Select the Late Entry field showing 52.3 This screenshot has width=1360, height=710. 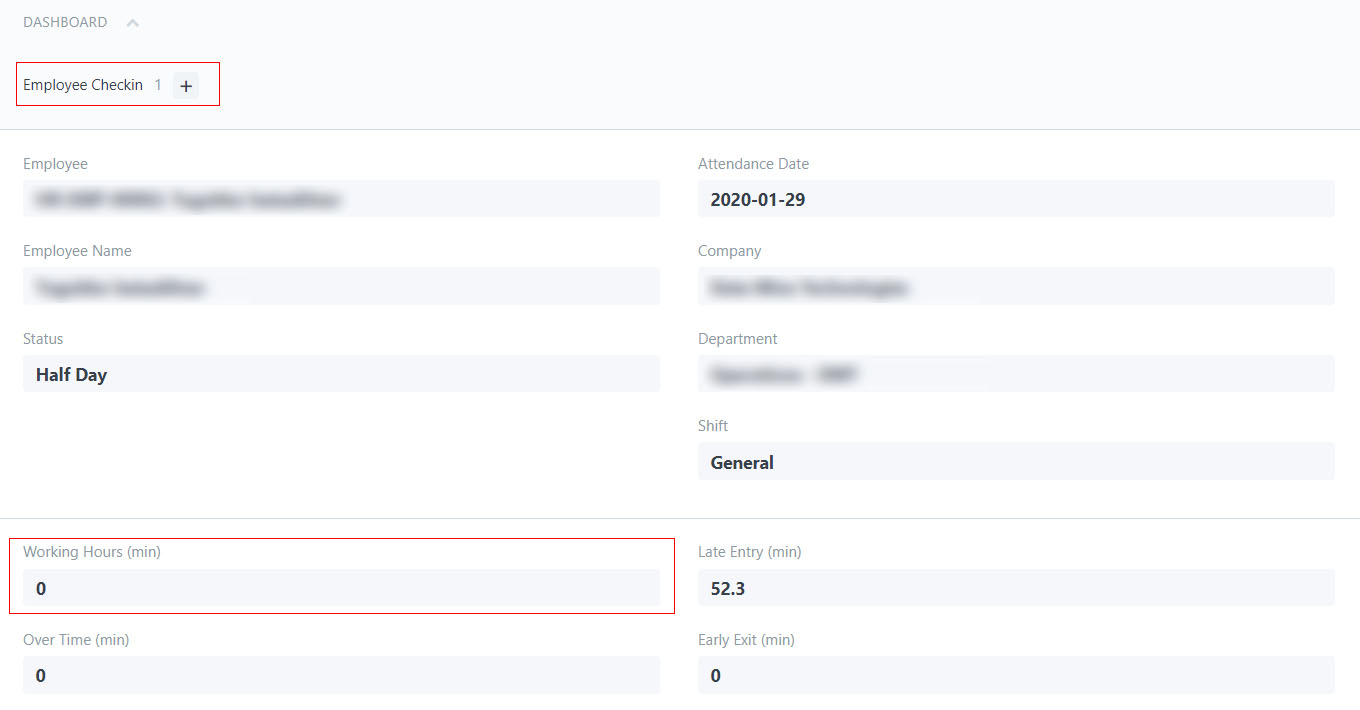click(x=1015, y=588)
